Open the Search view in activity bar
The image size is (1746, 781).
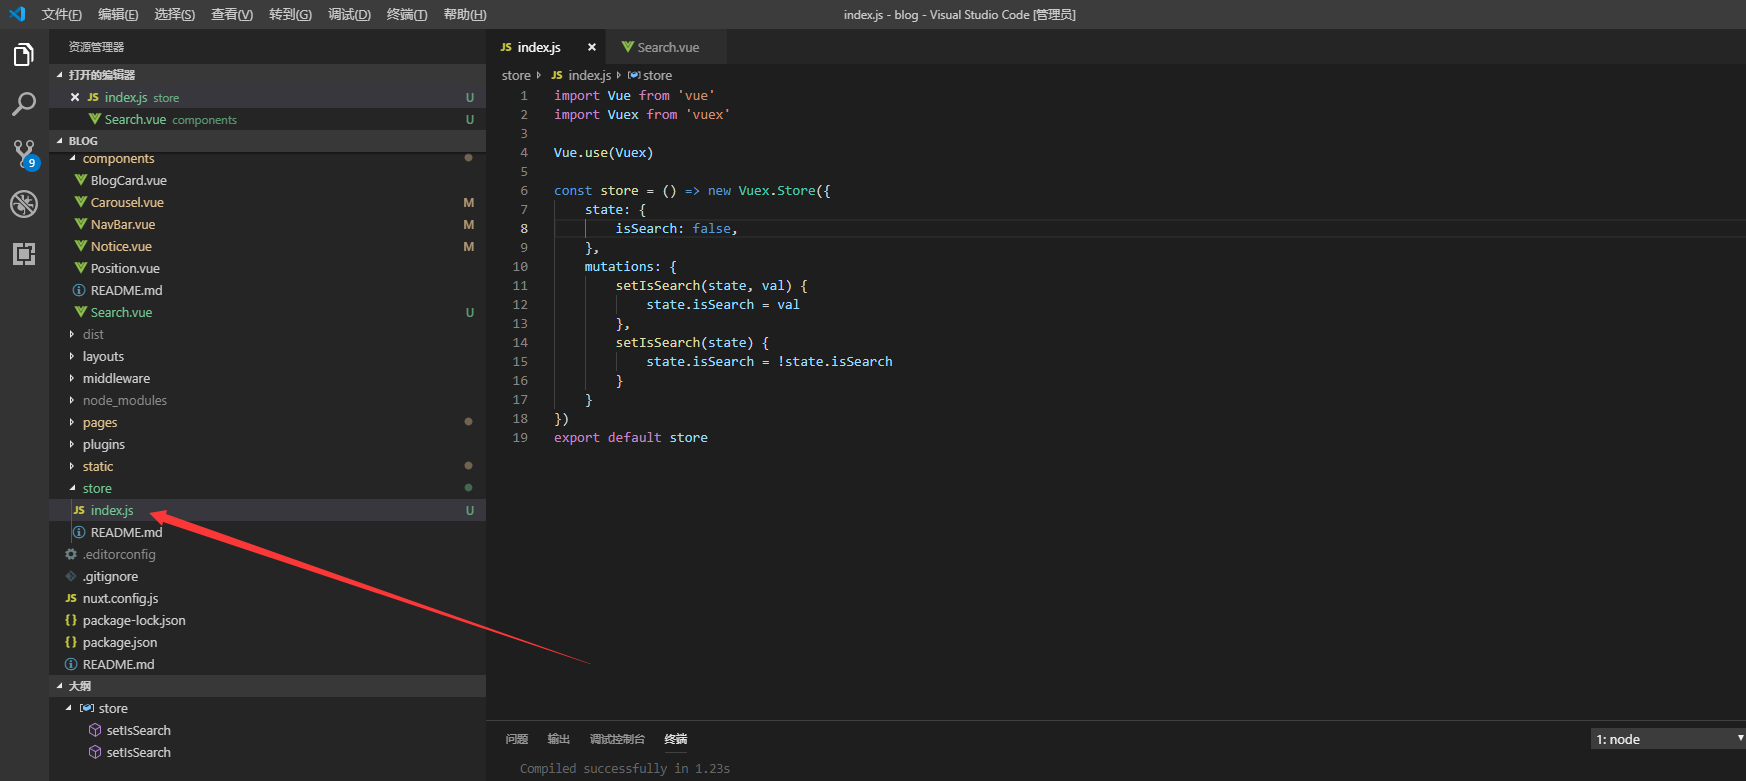(x=24, y=104)
